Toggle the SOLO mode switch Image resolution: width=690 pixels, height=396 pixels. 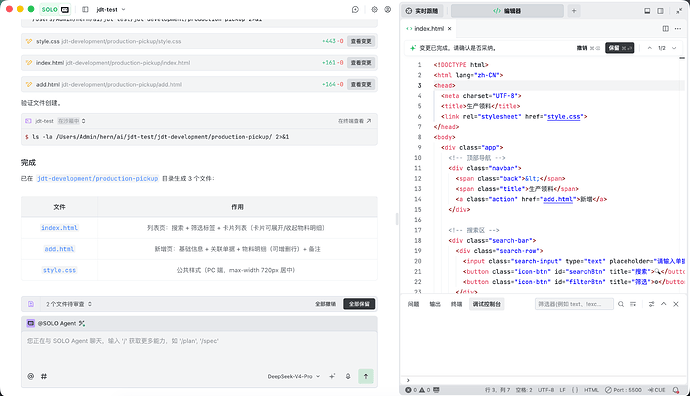tap(55, 9)
